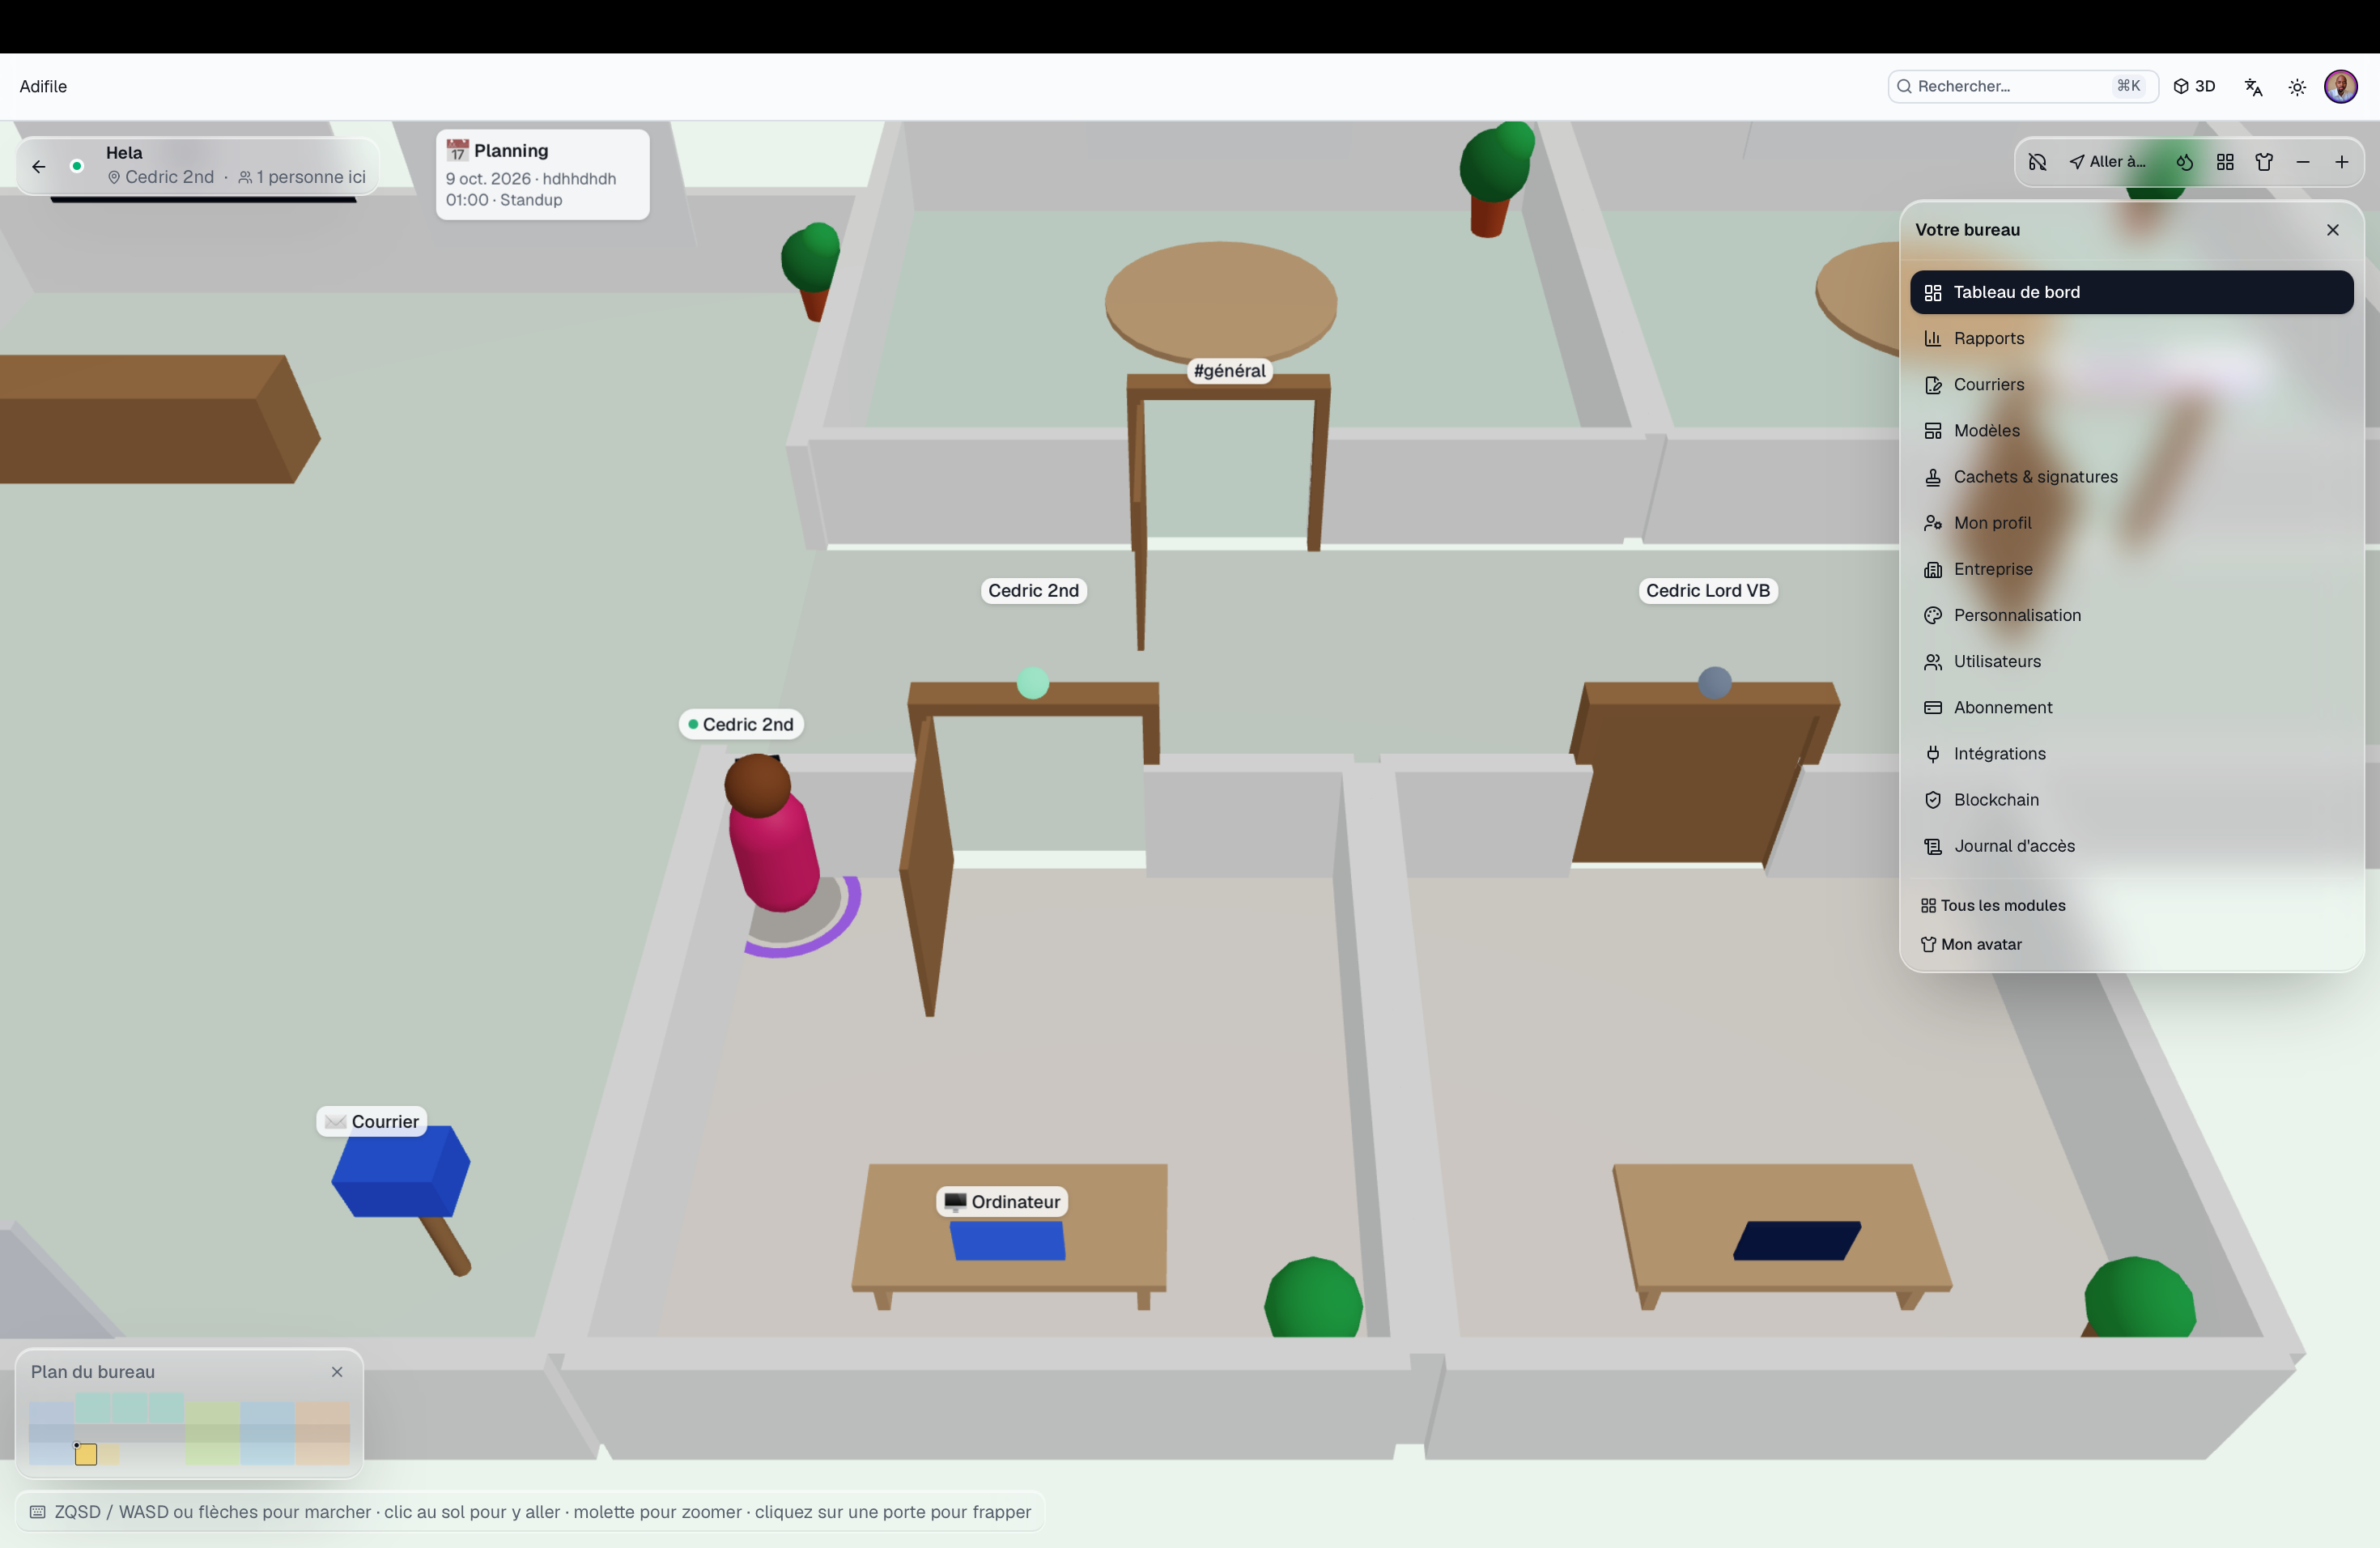Go back with the left arrow icon
This screenshot has height=1548, width=2380.
tap(39, 166)
